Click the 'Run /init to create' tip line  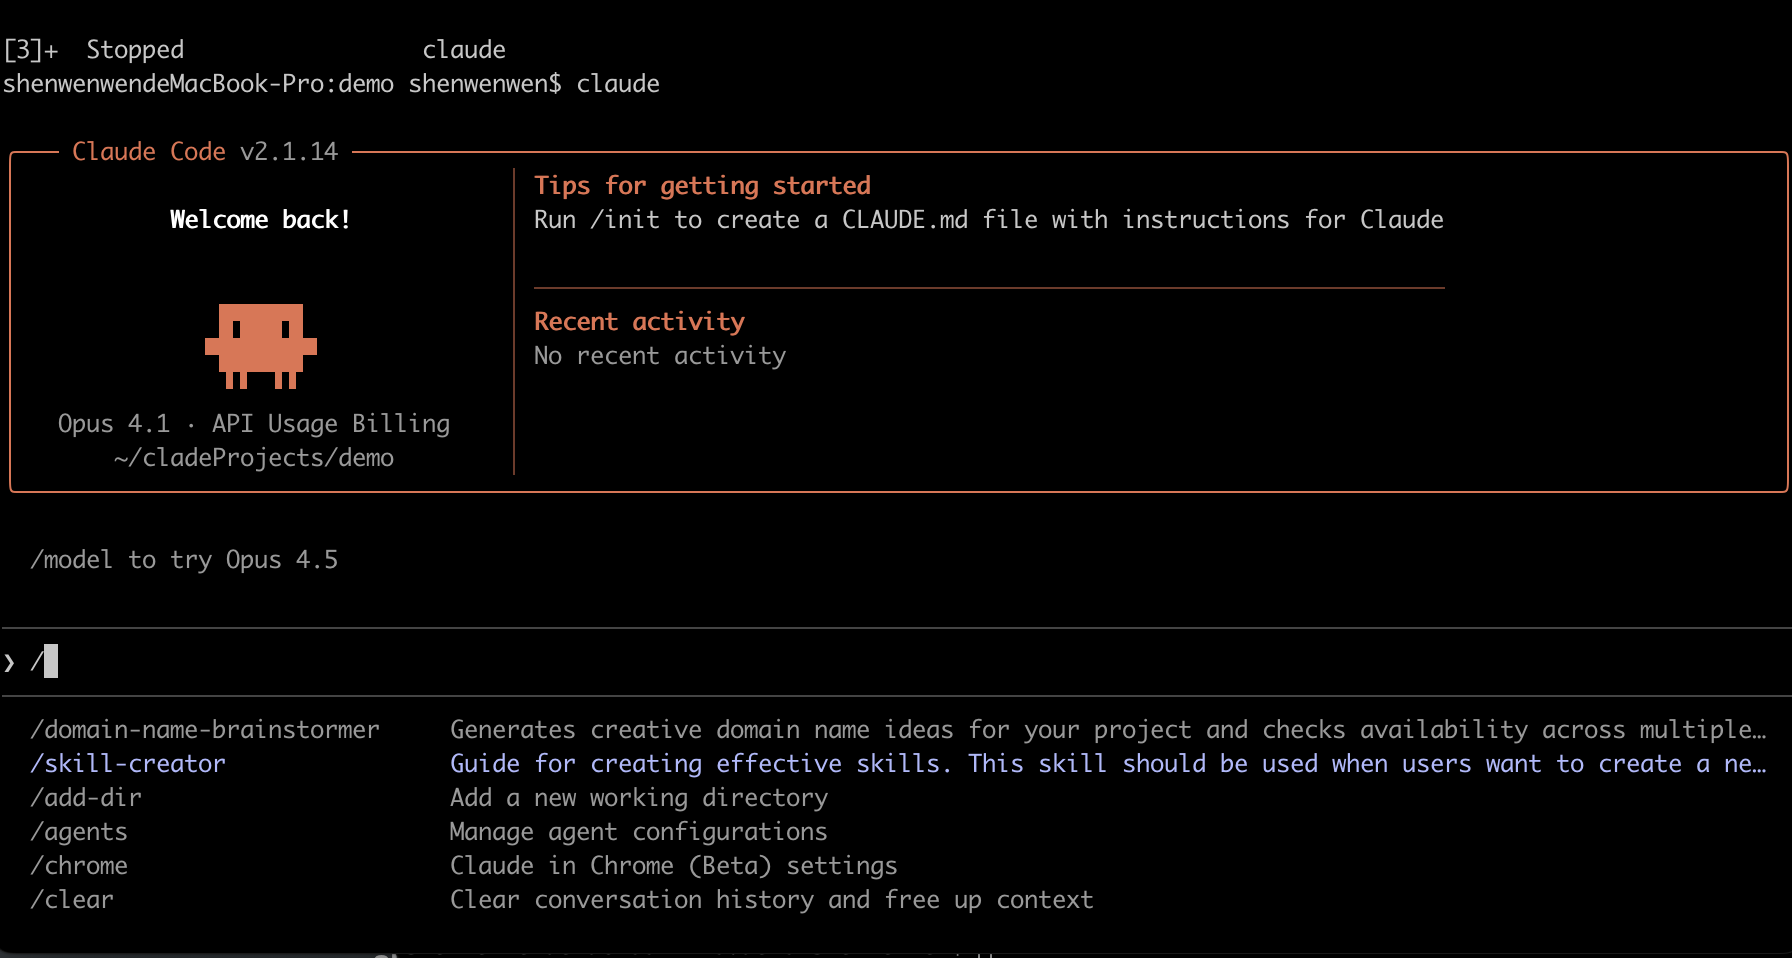pos(989,220)
